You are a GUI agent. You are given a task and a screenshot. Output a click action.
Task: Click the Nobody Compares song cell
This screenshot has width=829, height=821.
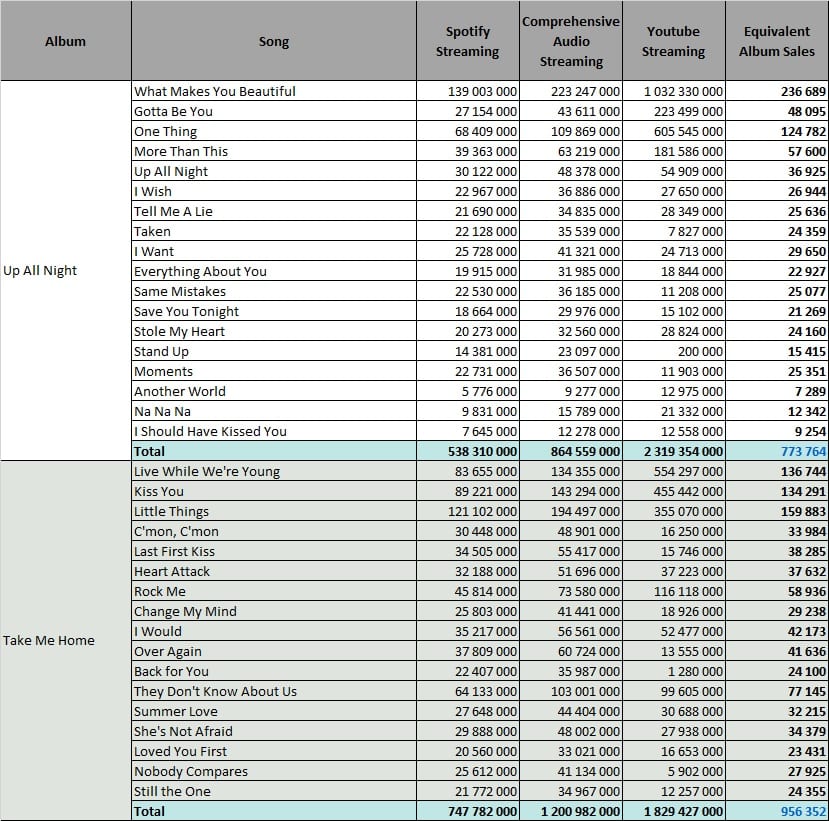[274, 772]
